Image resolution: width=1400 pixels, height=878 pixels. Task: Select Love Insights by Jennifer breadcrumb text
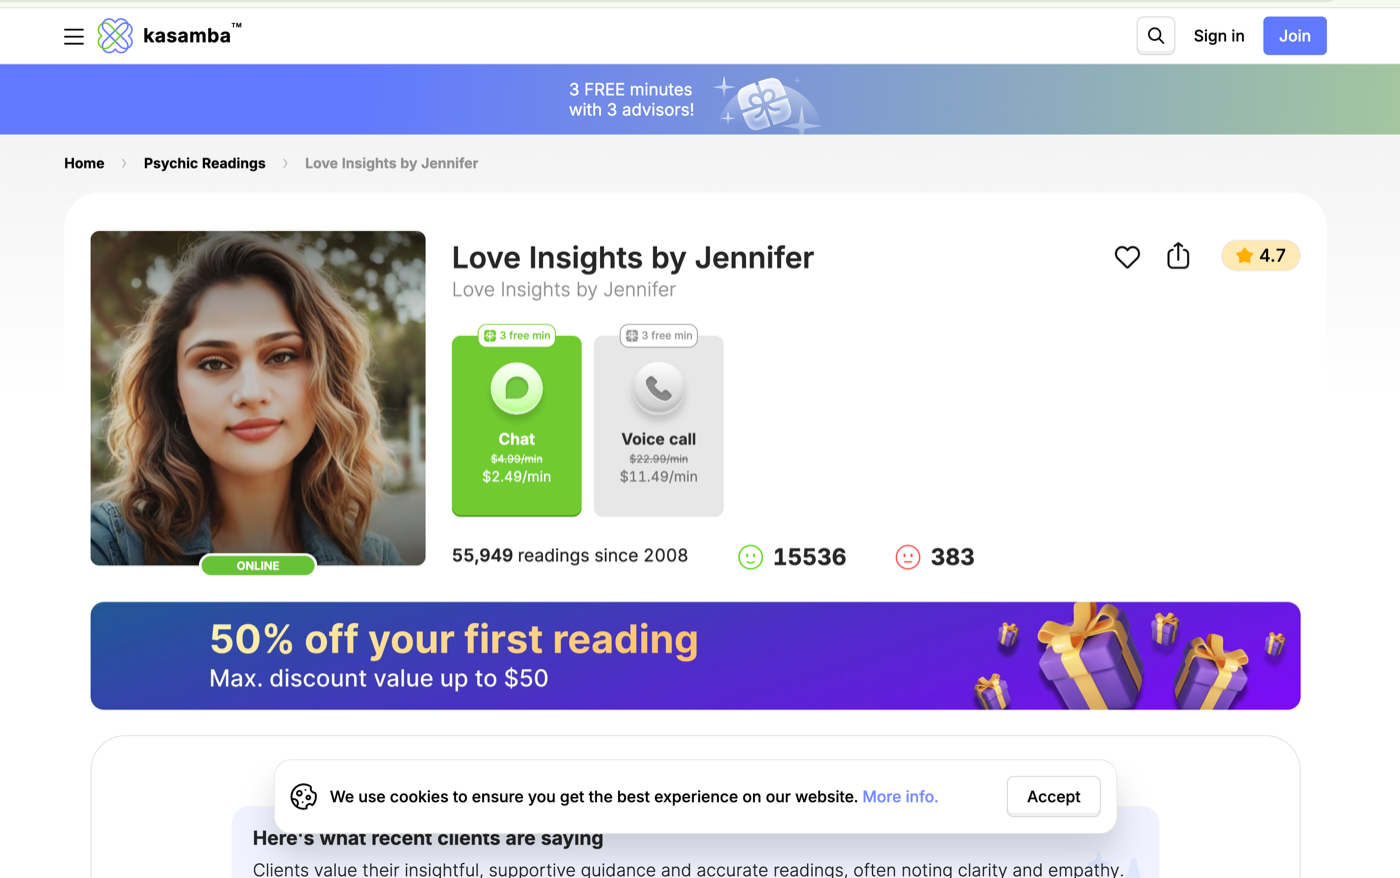(x=391, y=163)
